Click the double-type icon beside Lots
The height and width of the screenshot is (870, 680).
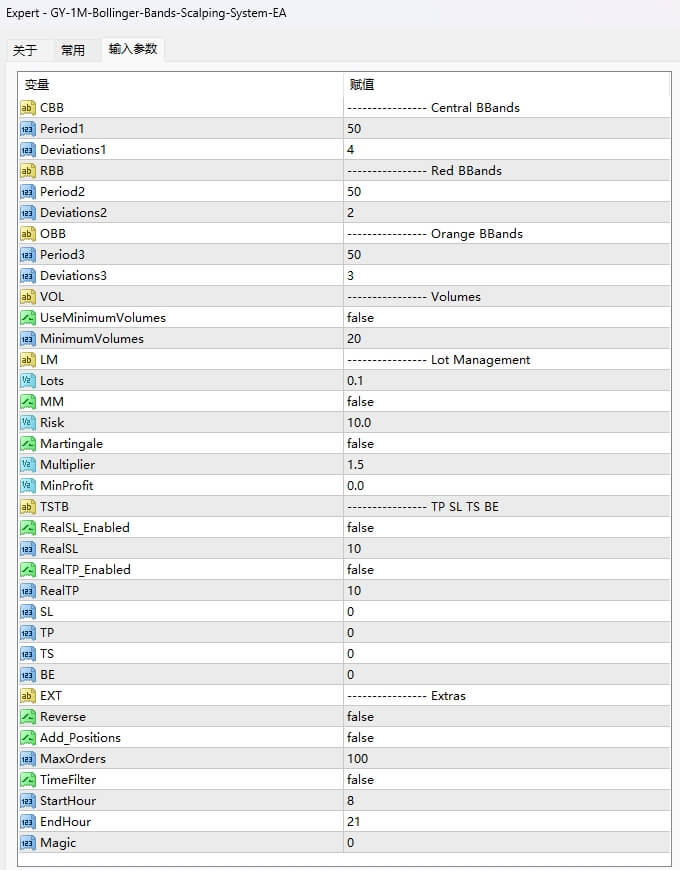(28, 380)
